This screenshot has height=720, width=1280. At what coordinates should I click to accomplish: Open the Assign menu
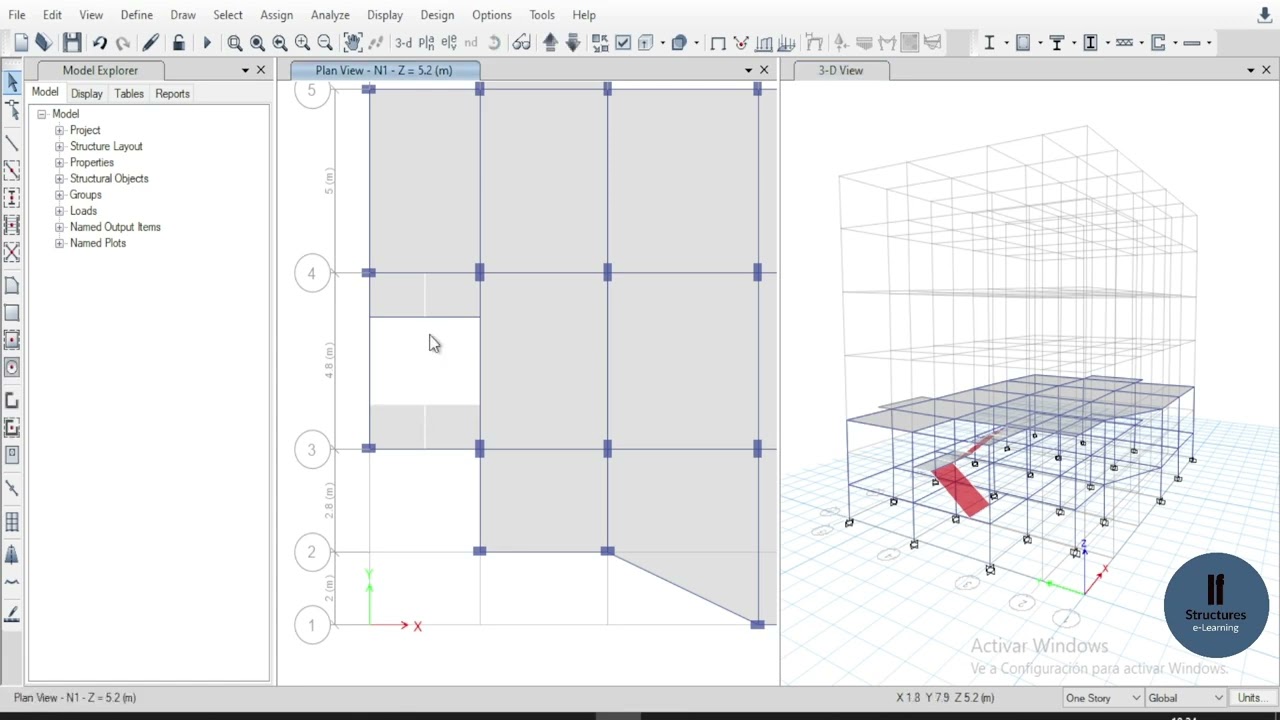(277, 15)
